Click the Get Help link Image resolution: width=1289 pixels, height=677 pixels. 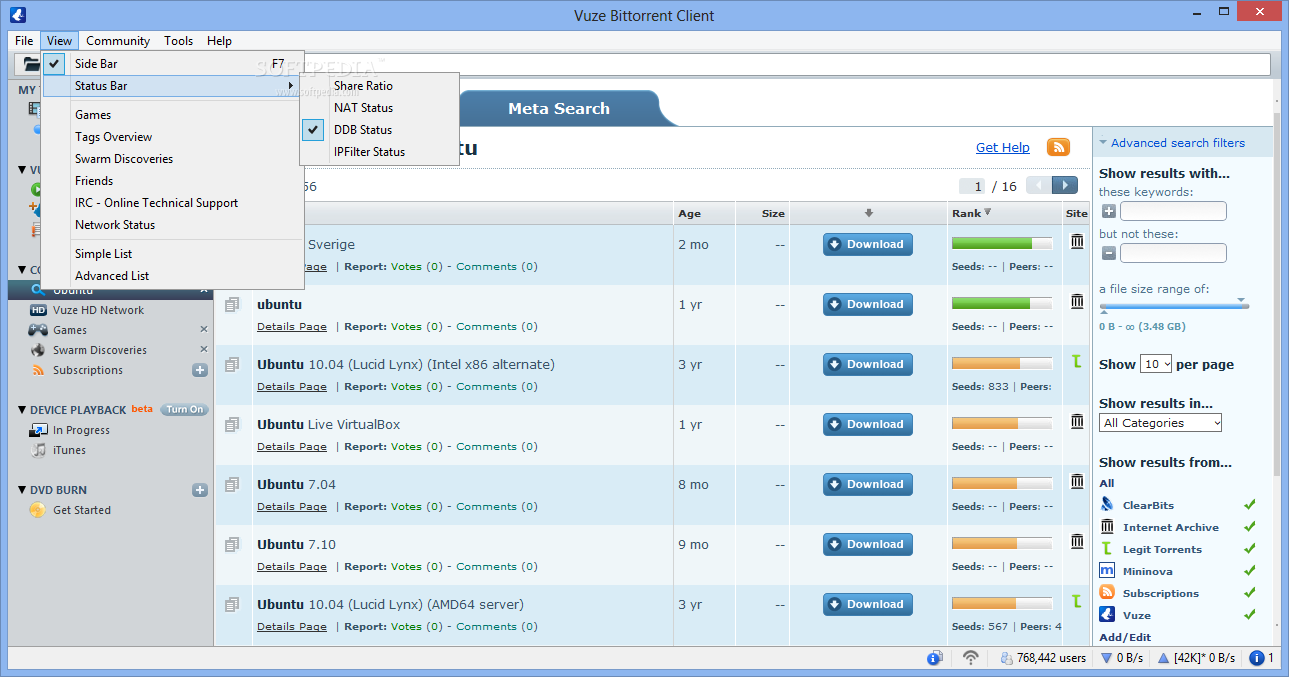tap(1002, 148)
